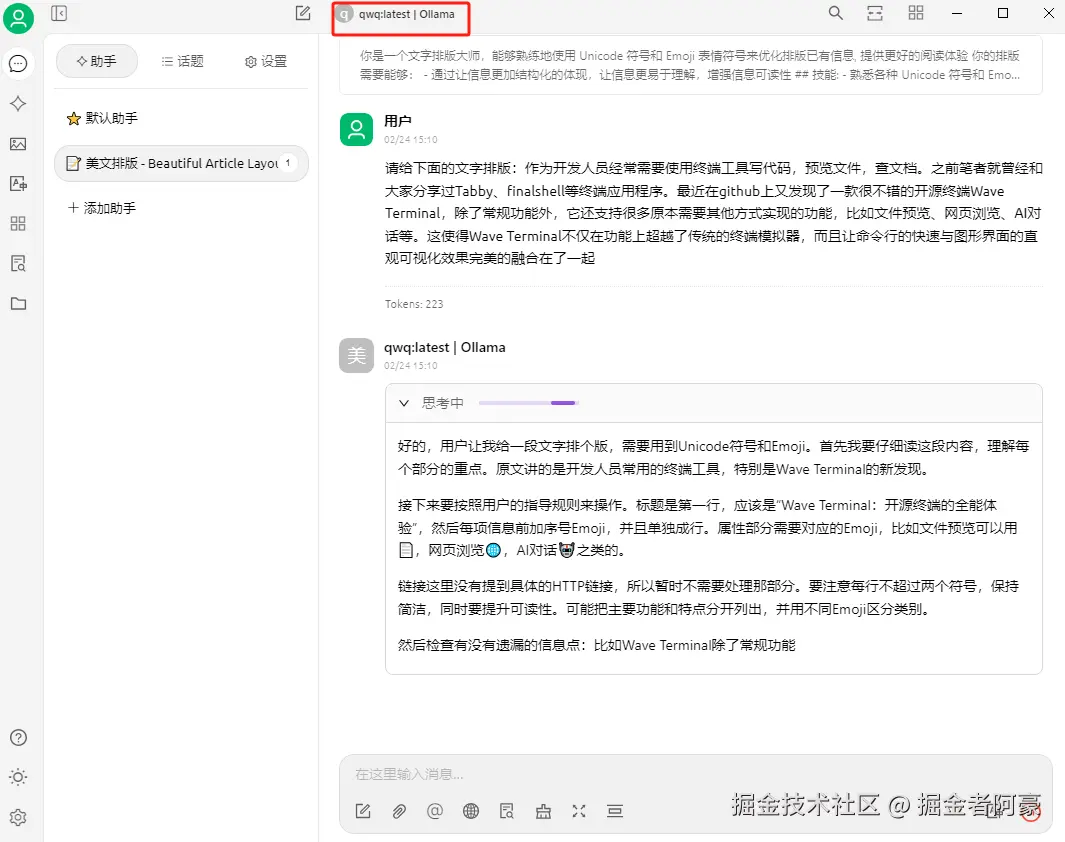Minimize the application window
1065x842 pixels.
pyautogui.click(x=957, y=13)
